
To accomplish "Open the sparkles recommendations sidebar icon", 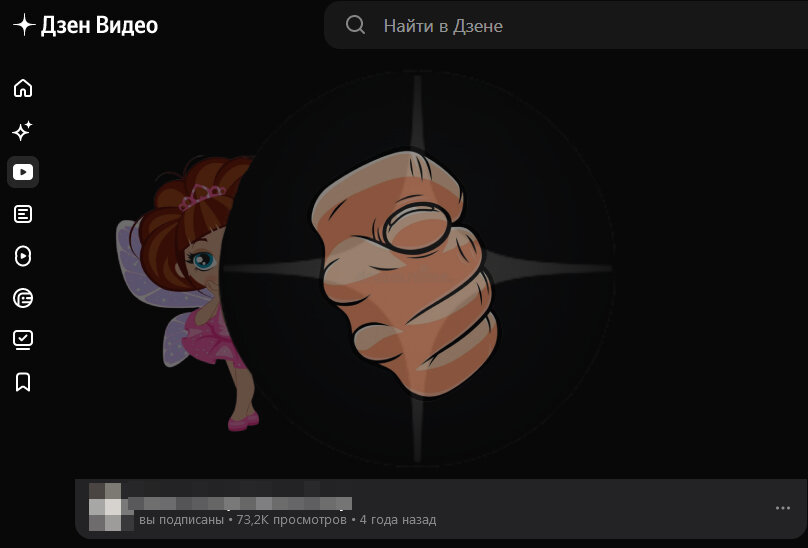I will point(23,130).
